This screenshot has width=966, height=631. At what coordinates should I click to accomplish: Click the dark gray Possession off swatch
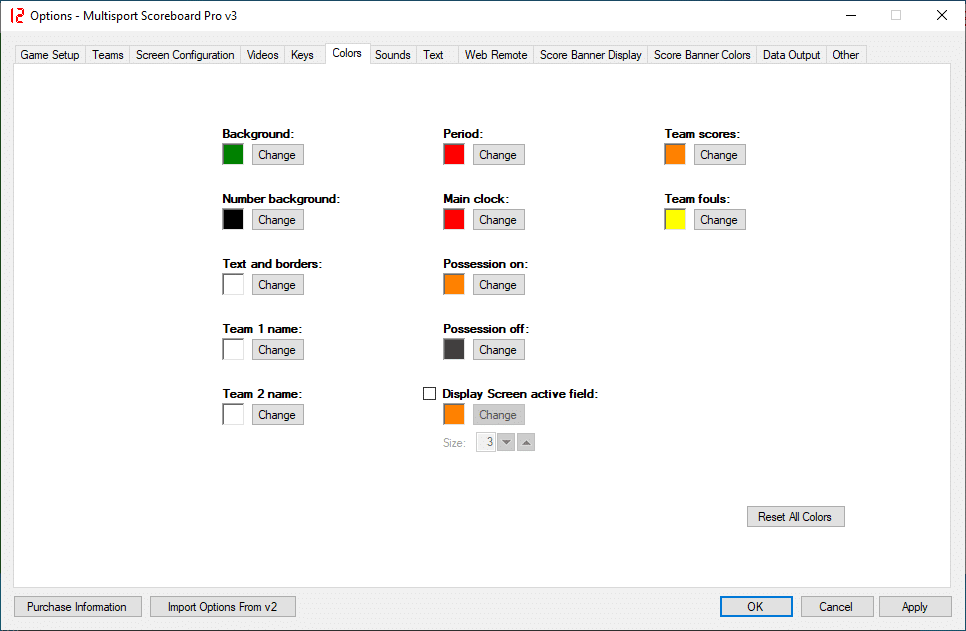coord(454,350)
